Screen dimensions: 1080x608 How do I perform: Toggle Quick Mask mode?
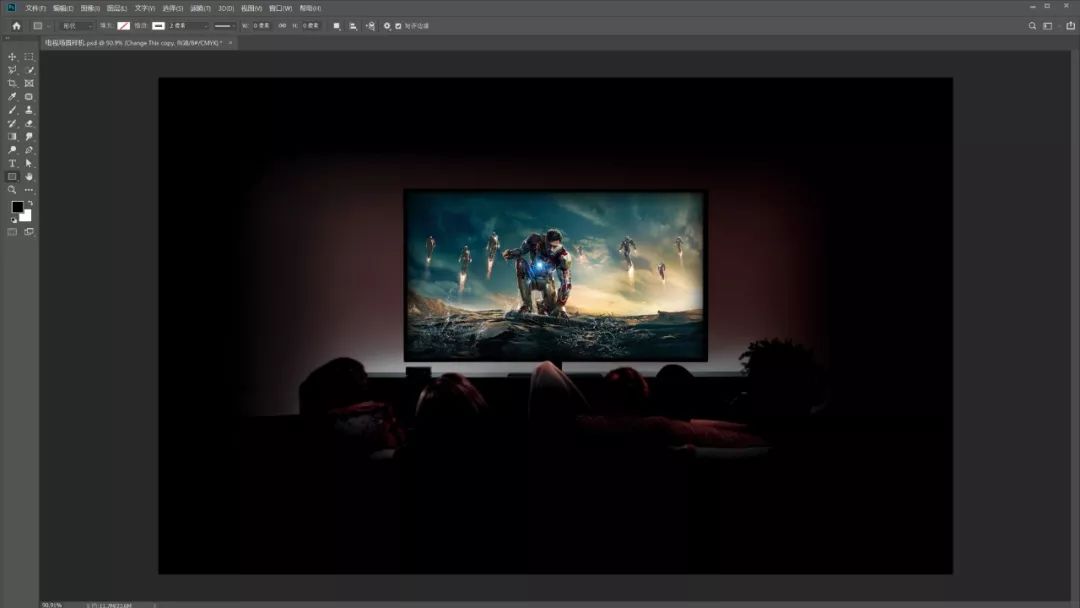coord(12,232)
